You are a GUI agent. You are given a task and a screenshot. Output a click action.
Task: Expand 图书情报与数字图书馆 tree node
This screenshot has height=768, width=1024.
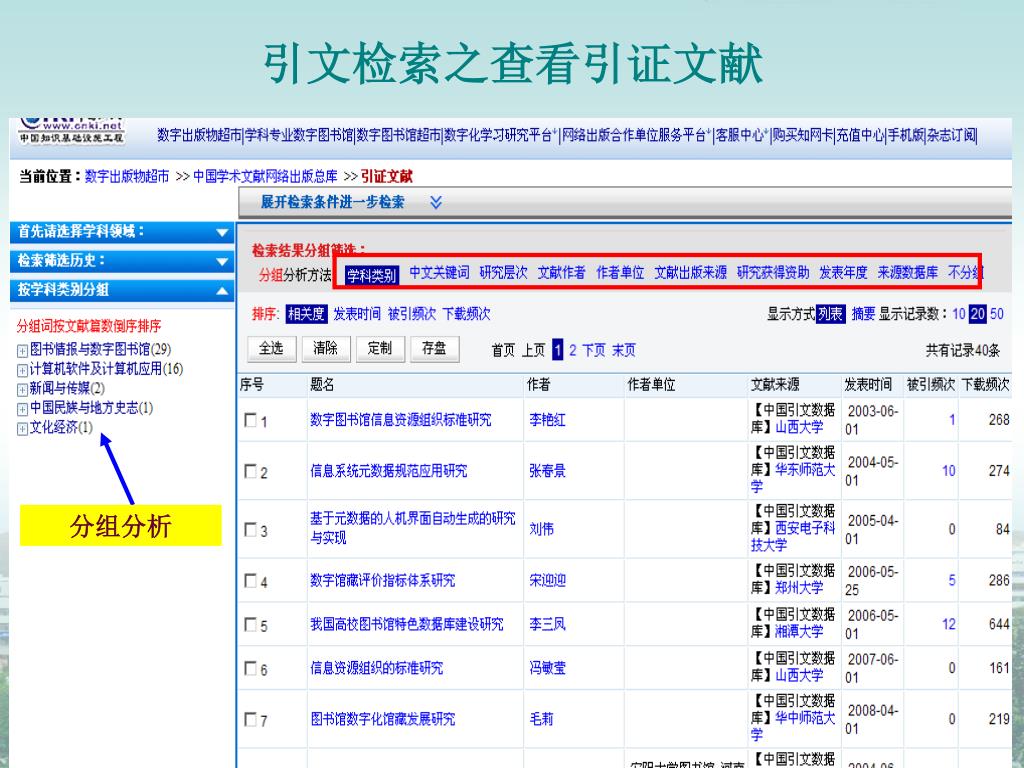22,350
